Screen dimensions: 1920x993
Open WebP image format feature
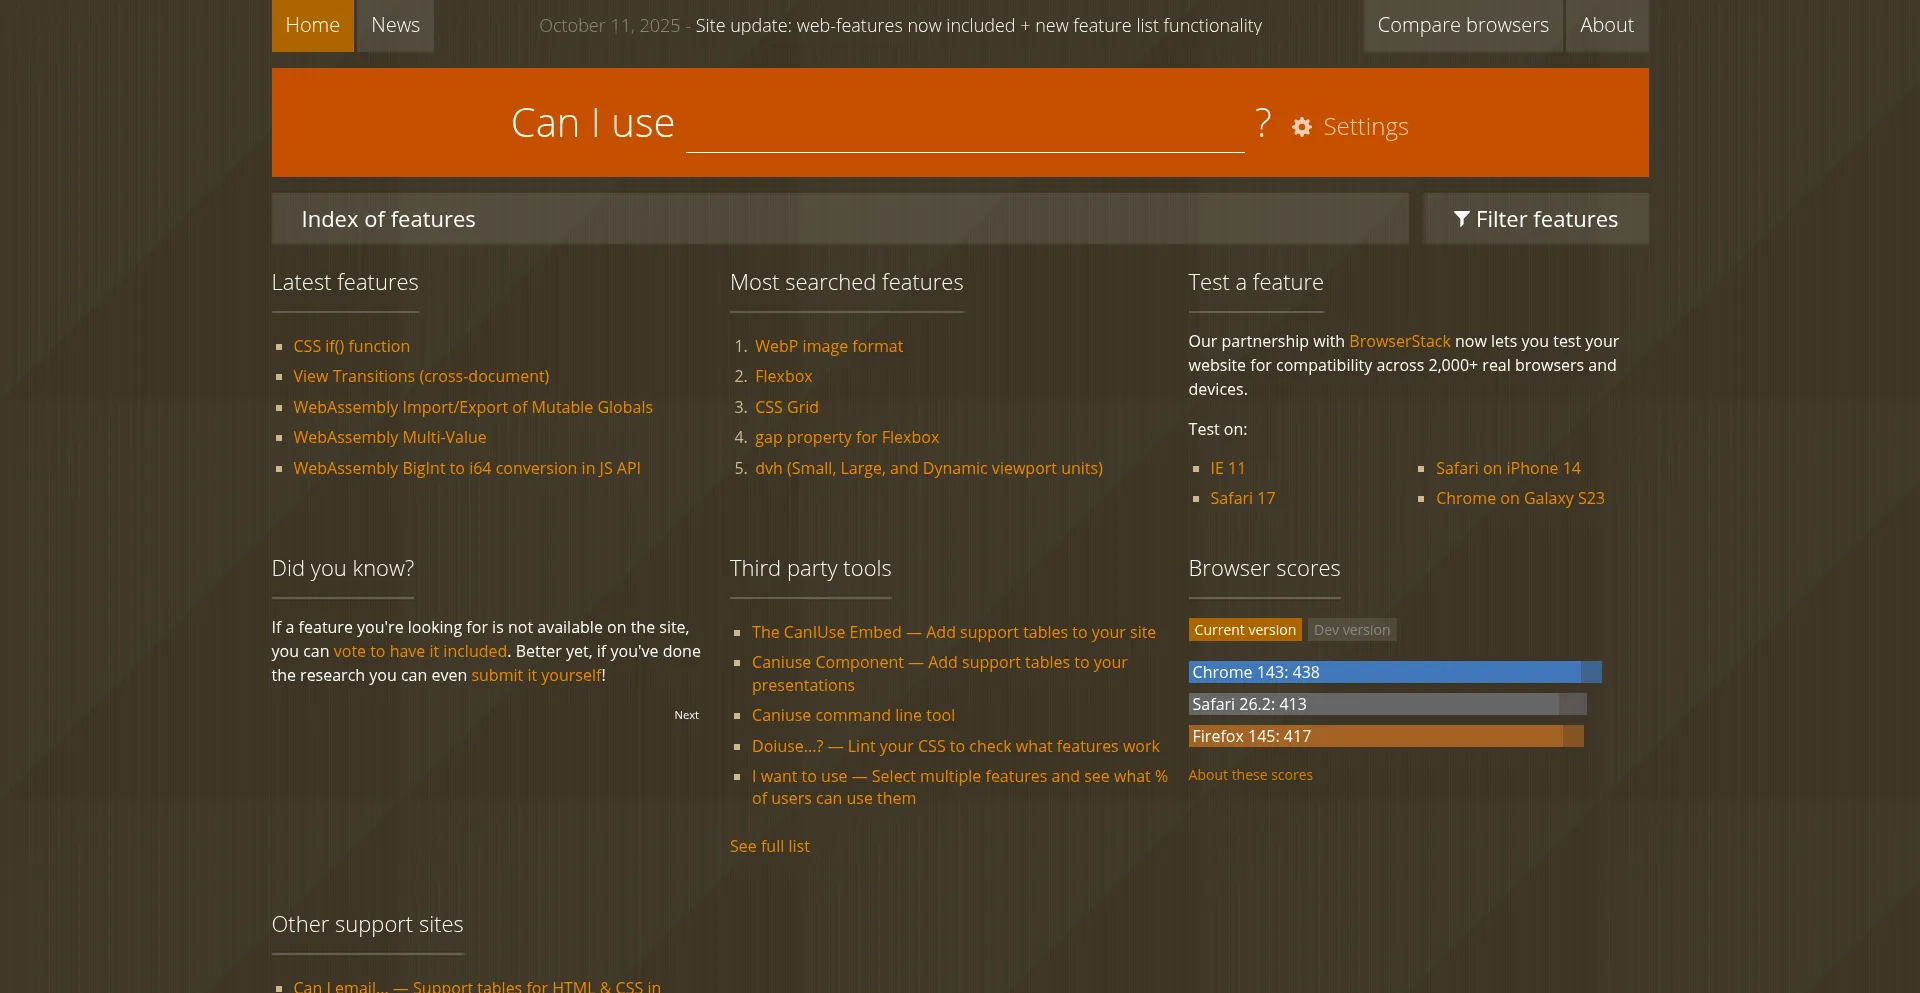point(828,346)
